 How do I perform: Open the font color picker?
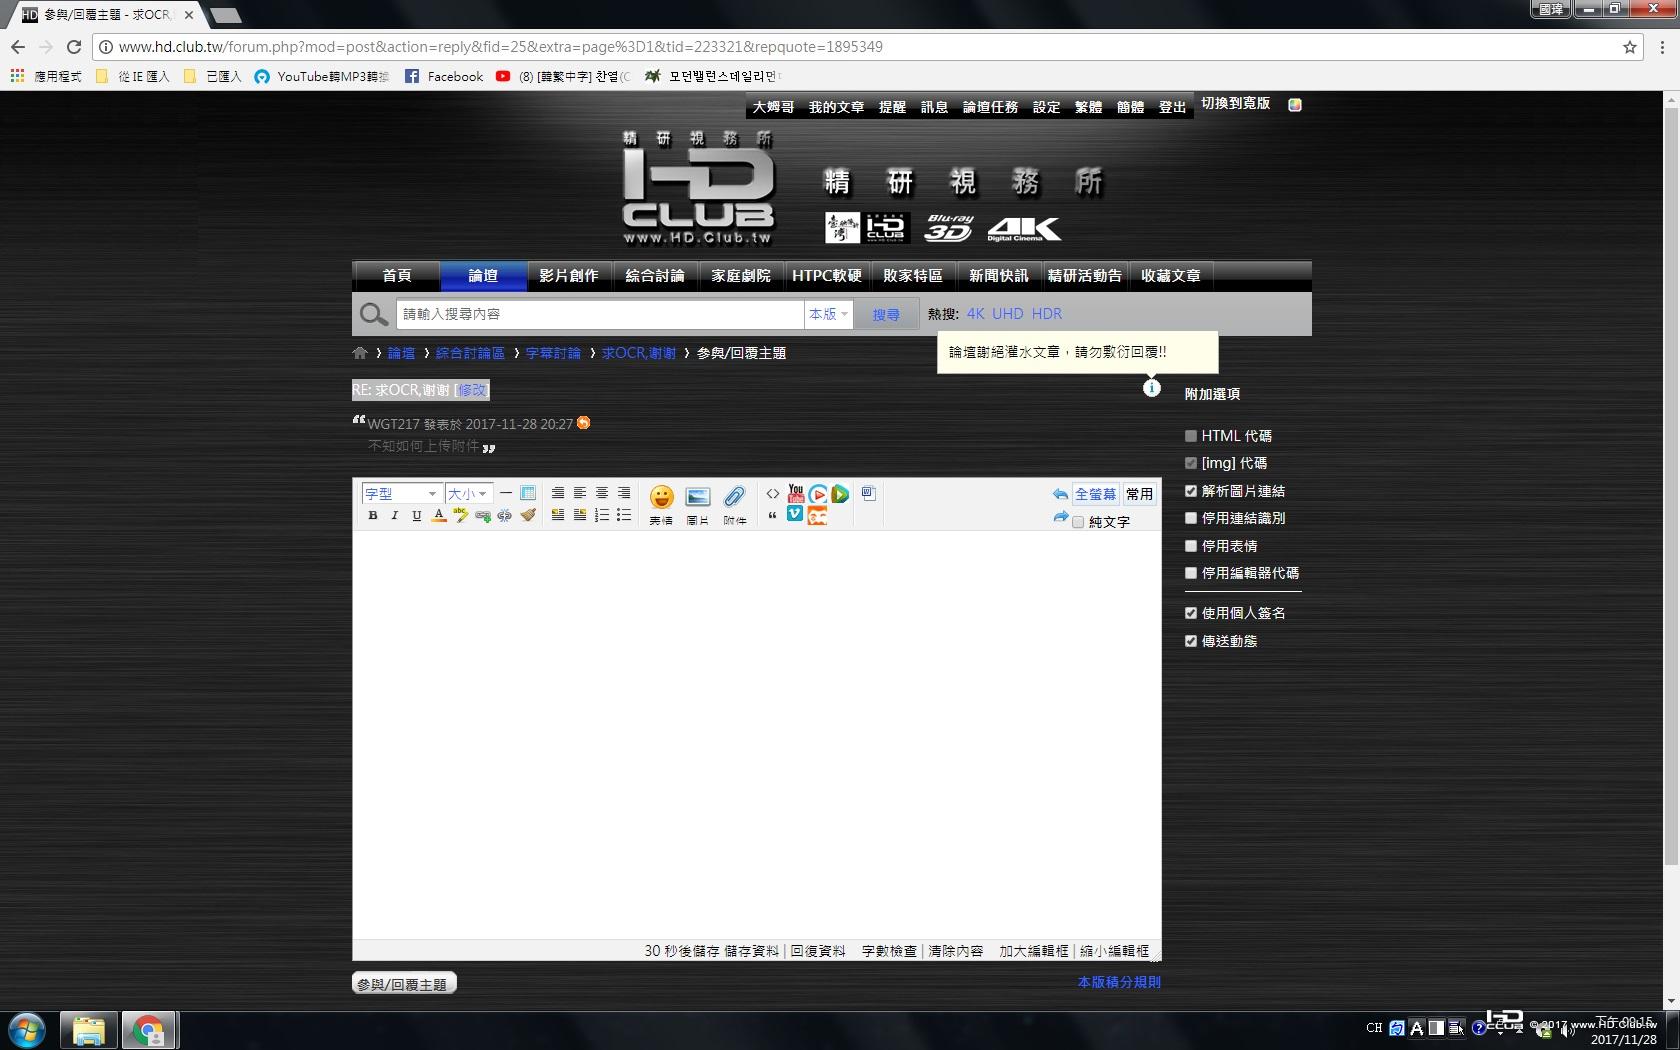[x=439, y=516]
